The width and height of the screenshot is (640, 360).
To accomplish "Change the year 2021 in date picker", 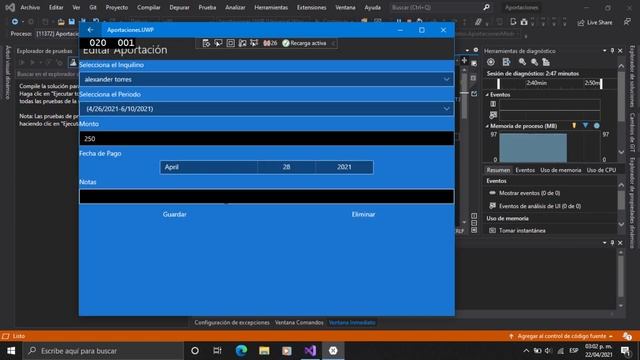I will 344,167.
